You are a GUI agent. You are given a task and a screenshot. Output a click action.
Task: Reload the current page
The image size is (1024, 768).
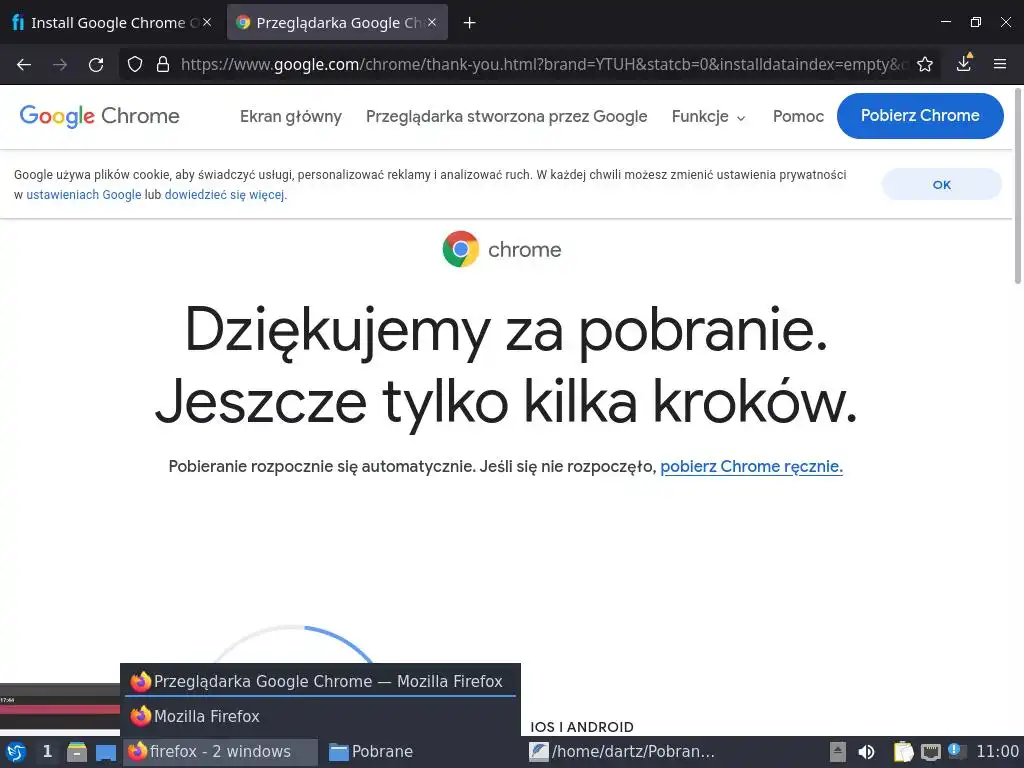coord(96,64)
